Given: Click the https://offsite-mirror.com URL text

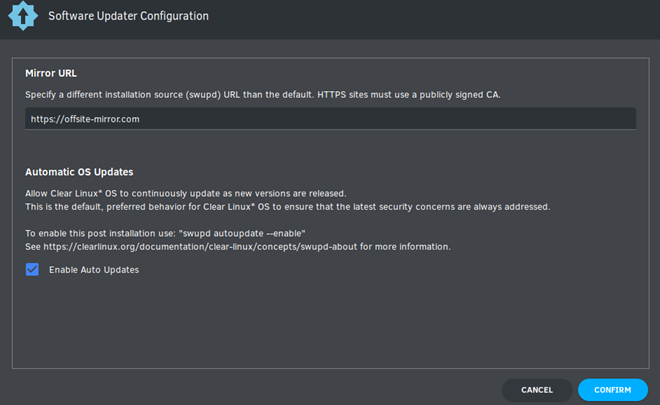Looking at the screenshot, I should click(85, 119).
